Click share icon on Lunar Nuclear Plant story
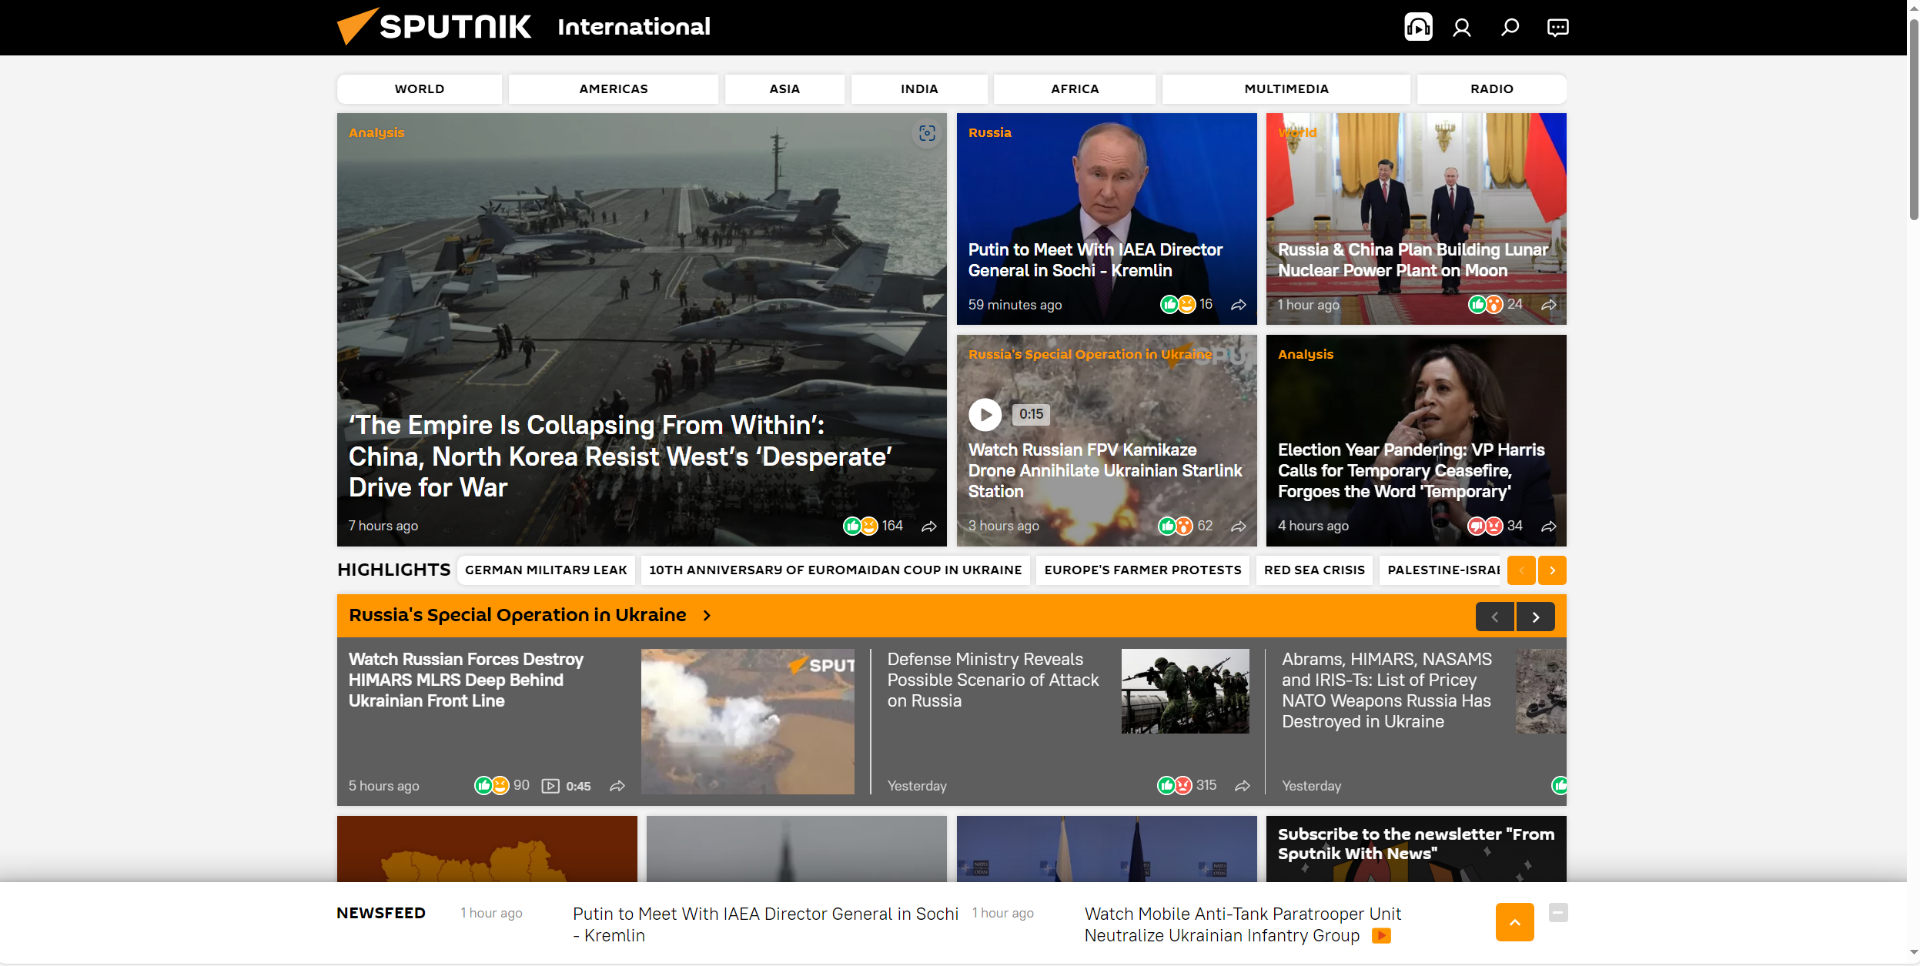 tap(1549, 305)
